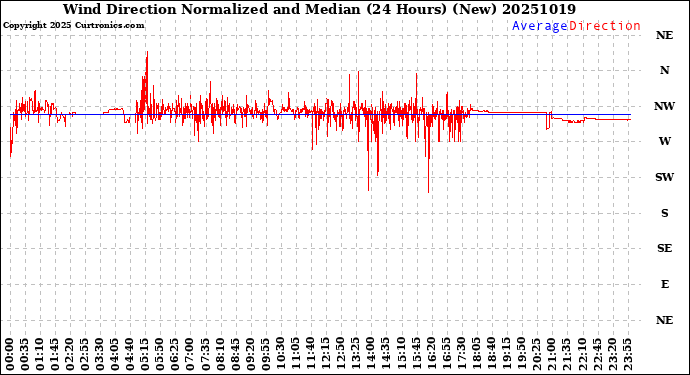Image resolution: width=690 pixels, height=375 pixels.
Task: Click the 01:45 time axis label
Action: [55, 355]
